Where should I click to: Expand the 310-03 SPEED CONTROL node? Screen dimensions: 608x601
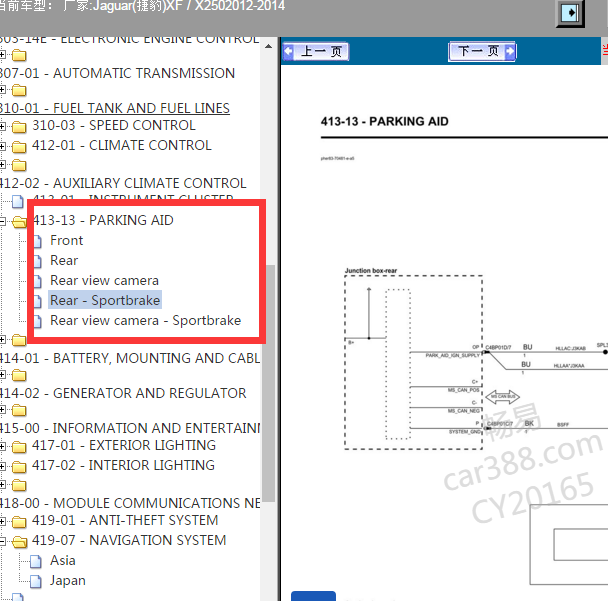pos(2,126)
